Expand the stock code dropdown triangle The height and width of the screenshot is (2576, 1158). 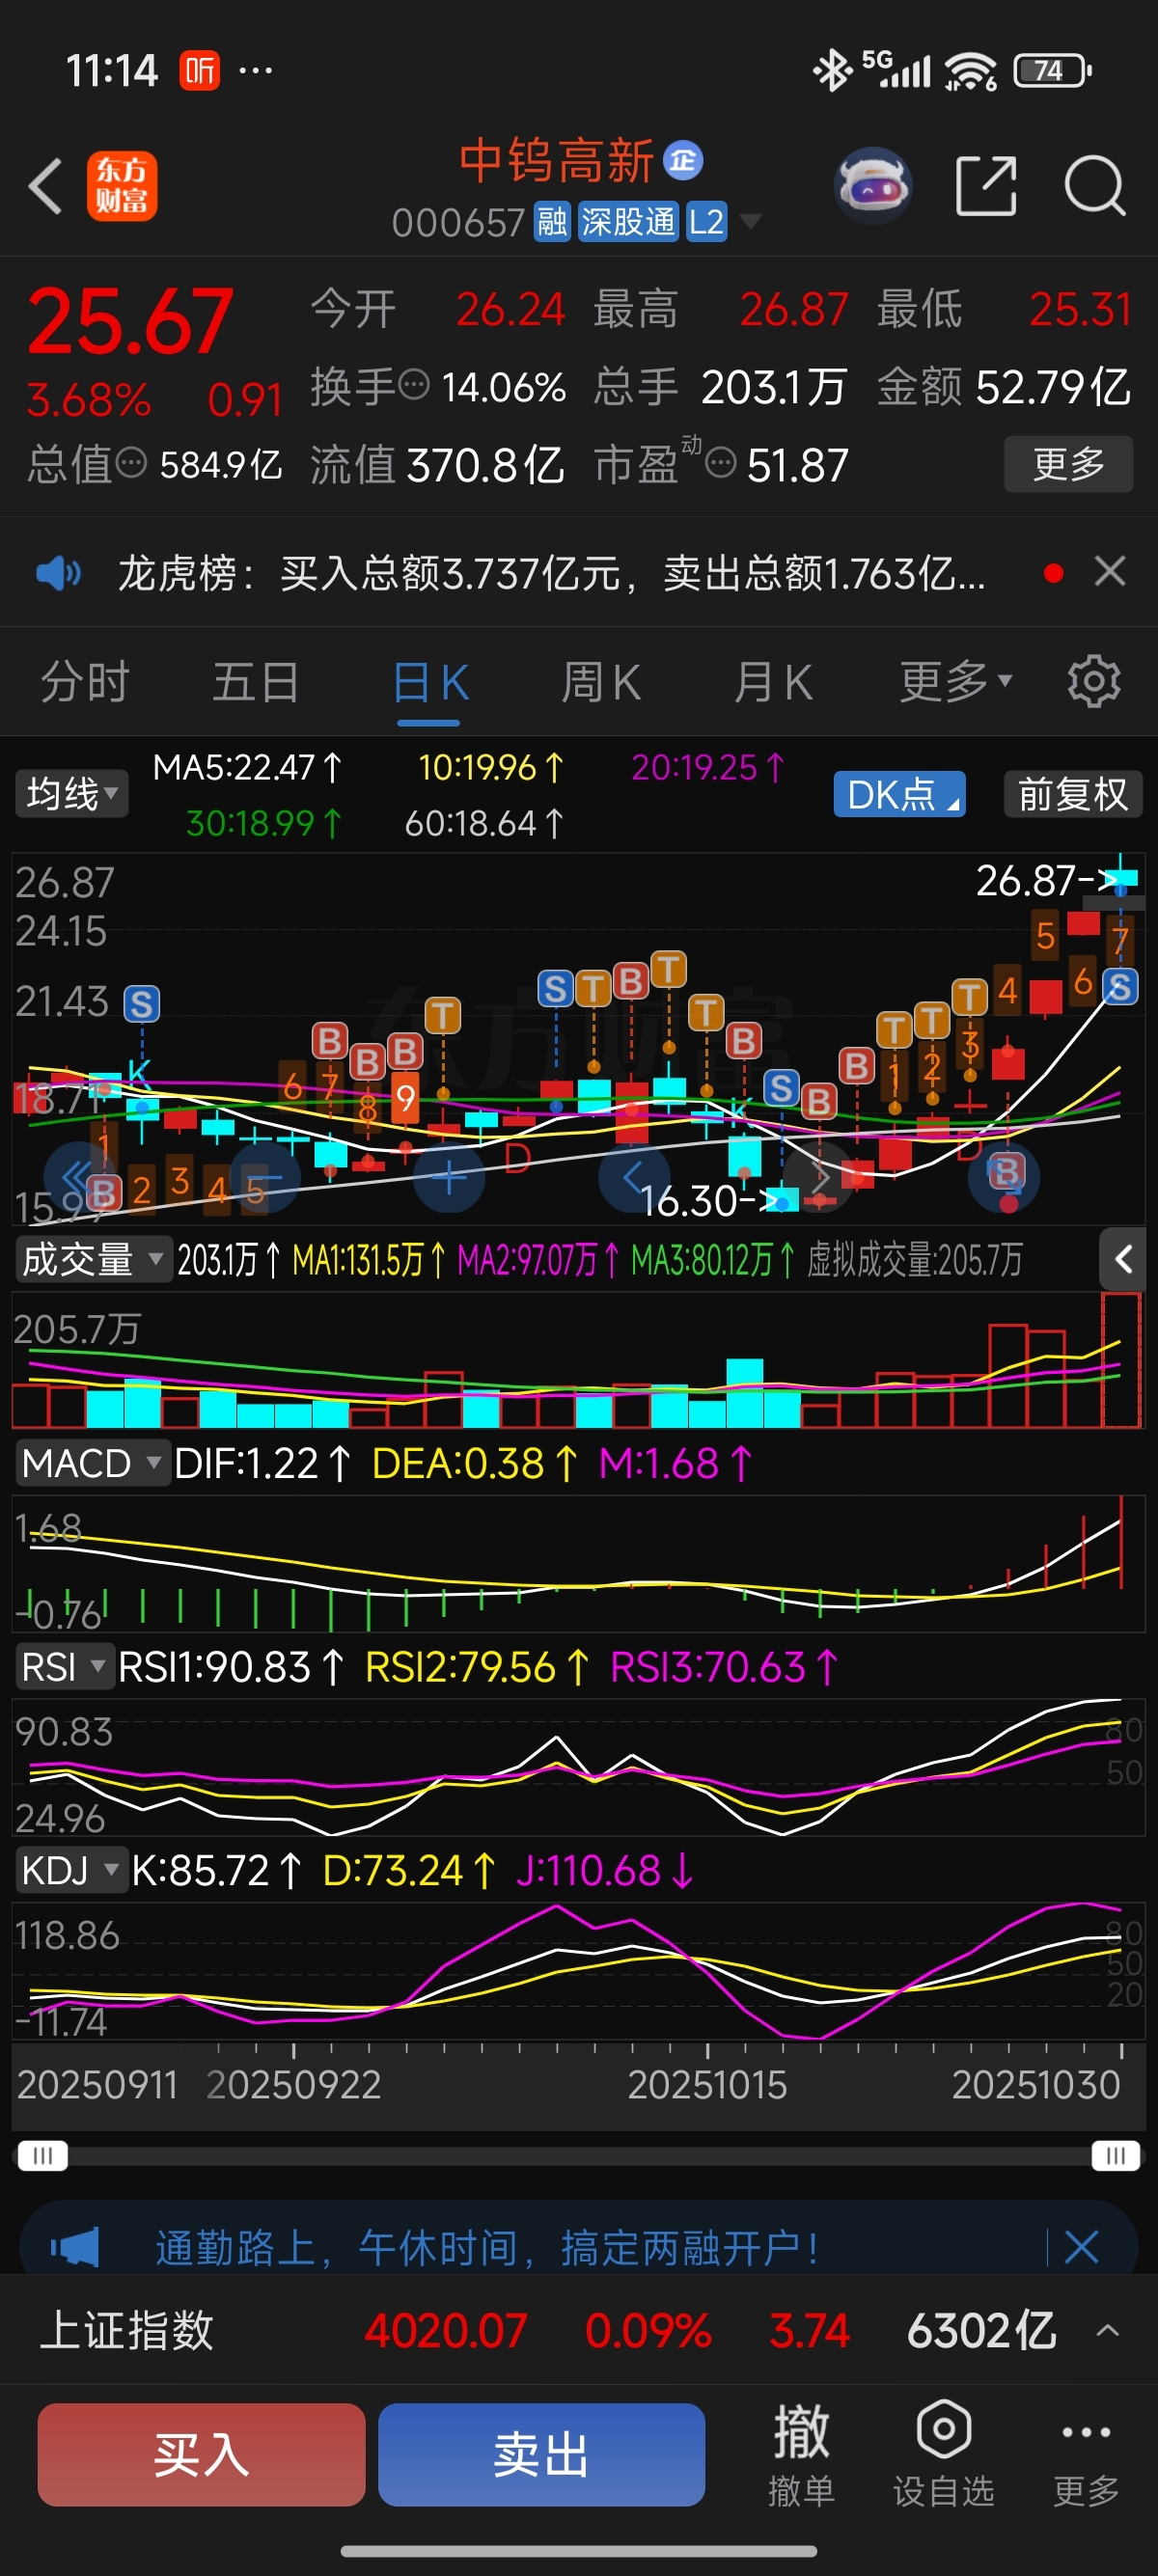point(749,222)
